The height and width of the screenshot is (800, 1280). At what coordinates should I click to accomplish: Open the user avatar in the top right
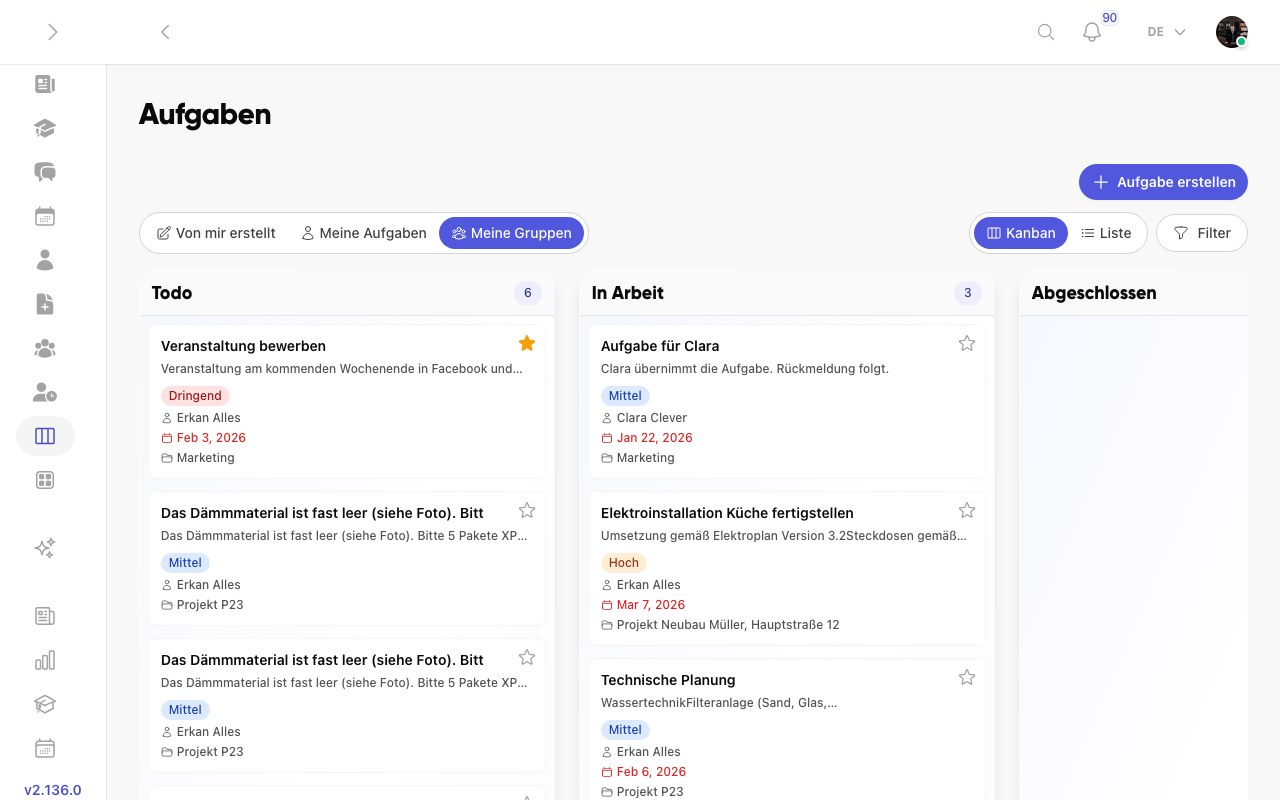click(x=1231, y=31)
